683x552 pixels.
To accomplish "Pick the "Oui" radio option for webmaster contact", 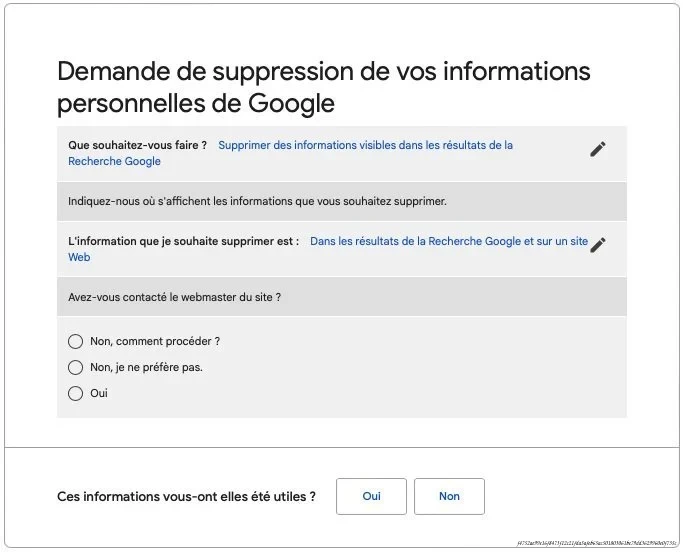I will pyautogui.click(x=75, y=393).
